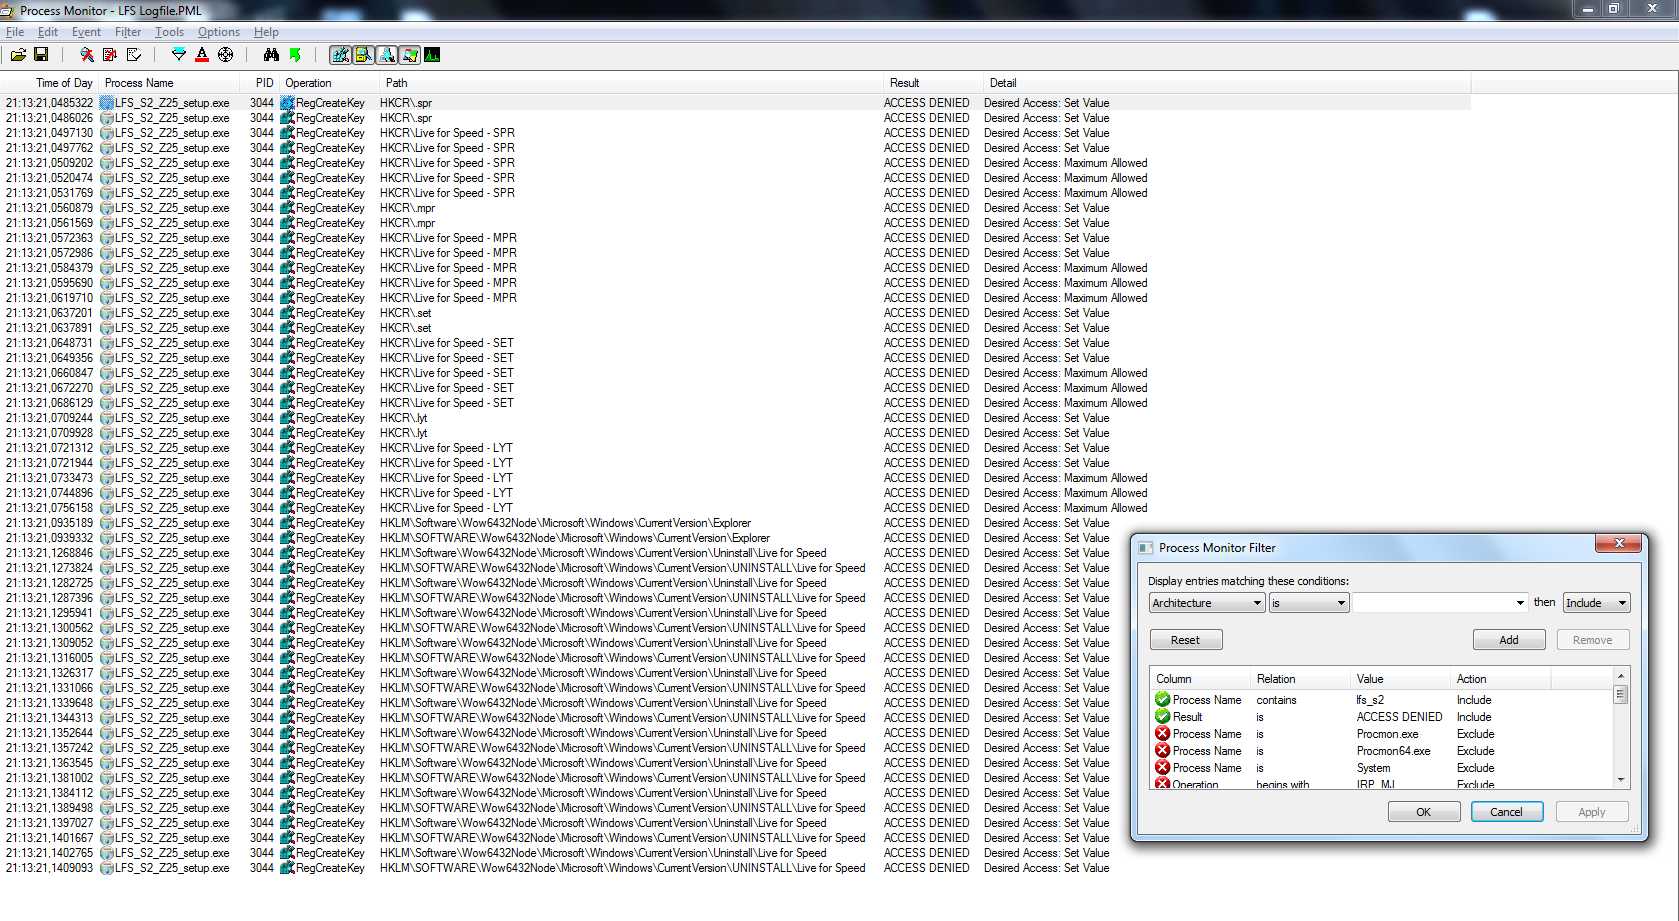Expand the filter value combo box arrow

tap(1520, 603)
